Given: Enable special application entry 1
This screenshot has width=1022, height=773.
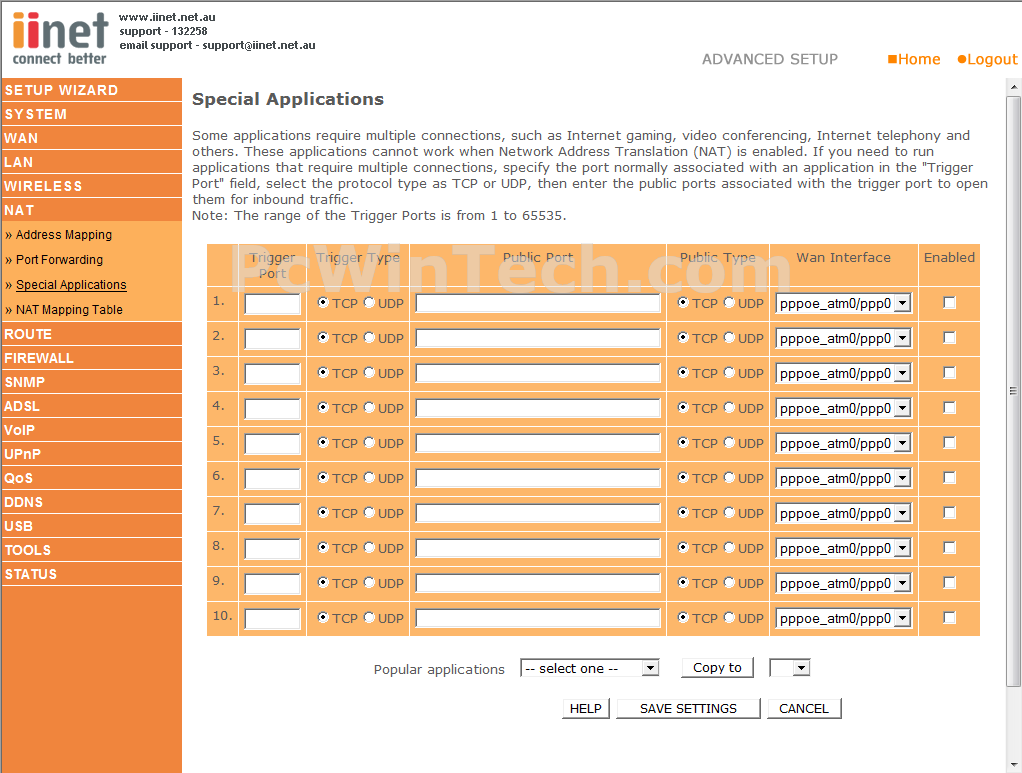Looking at the screenshot, I should click(950, 302).
